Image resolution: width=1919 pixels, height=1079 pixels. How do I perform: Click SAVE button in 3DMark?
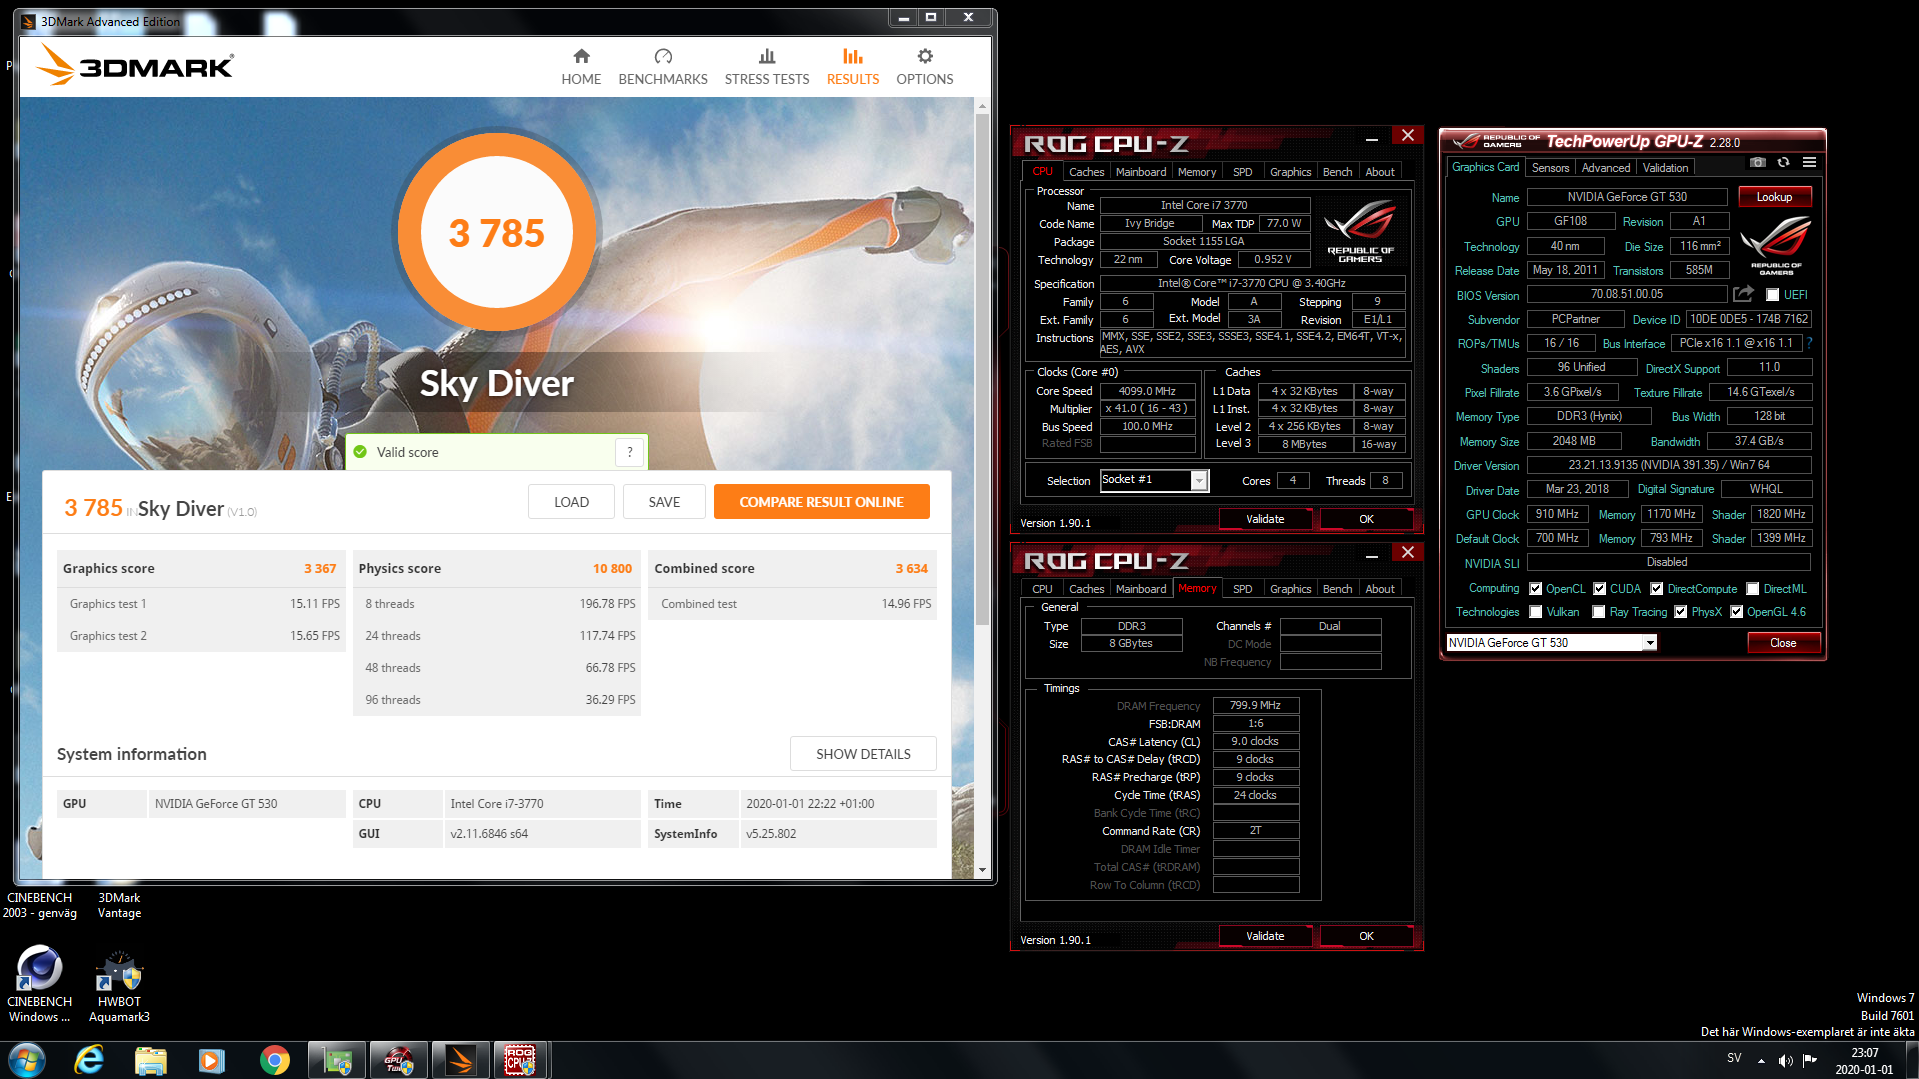pyautogui.click(x=664, y=502)
